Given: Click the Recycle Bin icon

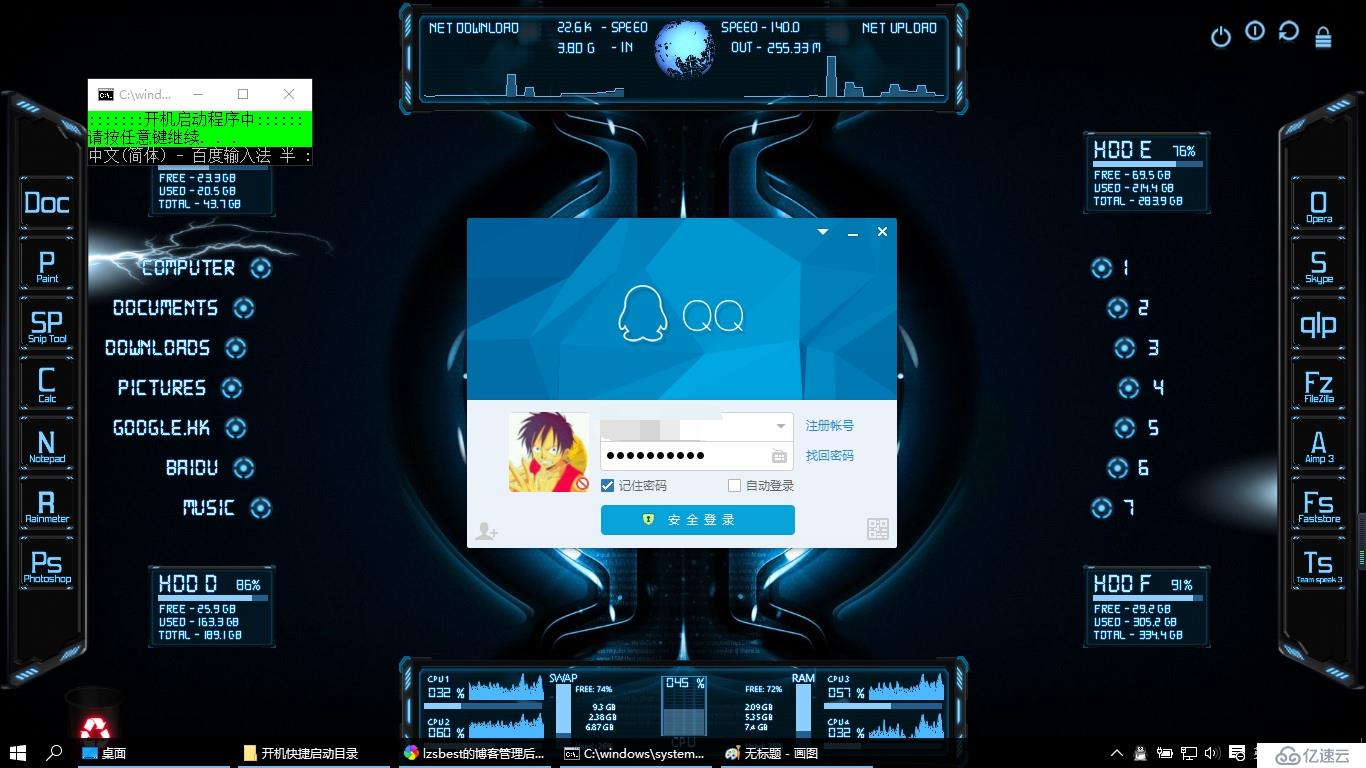Looking at the screenshot, I should coord(94,714).
